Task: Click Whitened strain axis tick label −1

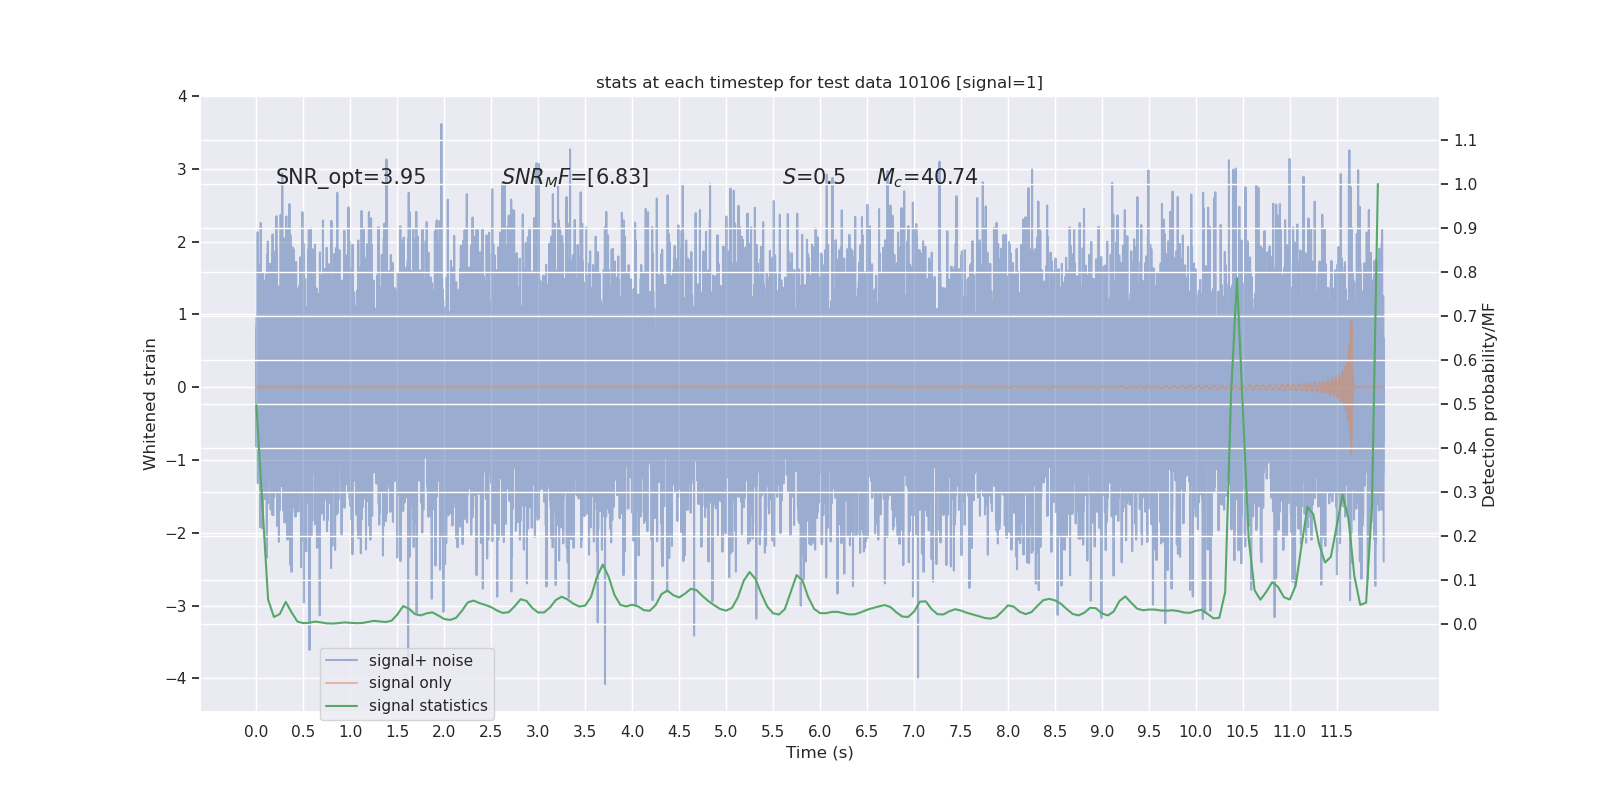Action: click(x=176, y=460)
